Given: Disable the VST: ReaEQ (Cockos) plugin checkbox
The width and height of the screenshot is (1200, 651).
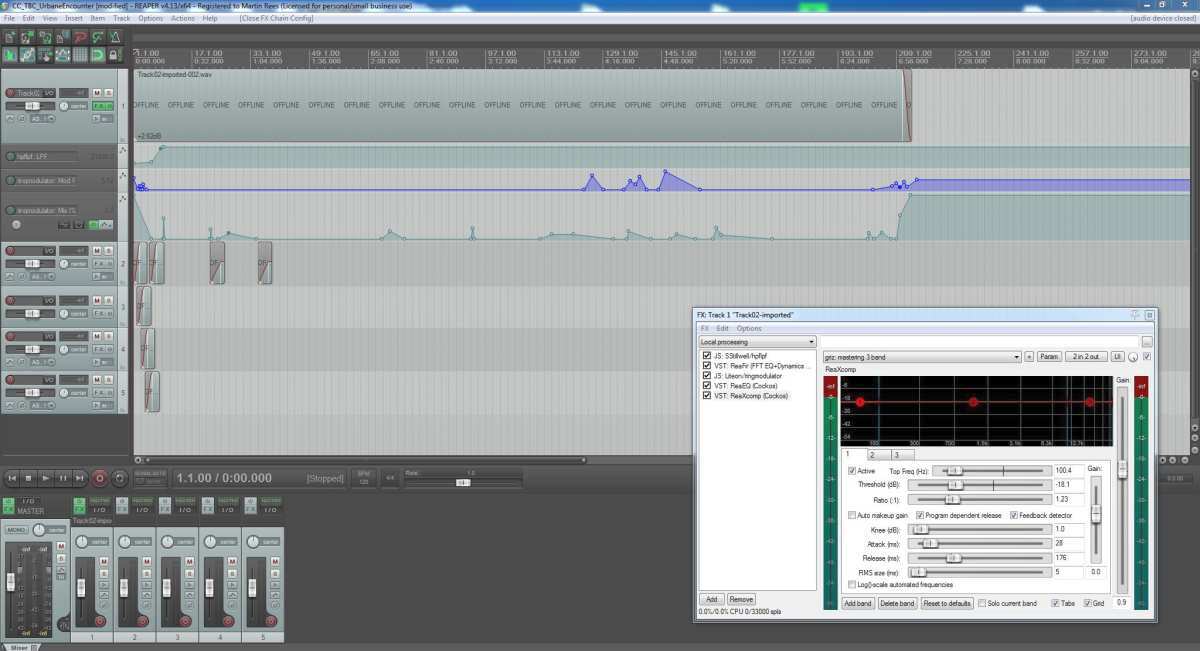Looking at the screenshot, I should pyautogui.click(x=708, y=386).
